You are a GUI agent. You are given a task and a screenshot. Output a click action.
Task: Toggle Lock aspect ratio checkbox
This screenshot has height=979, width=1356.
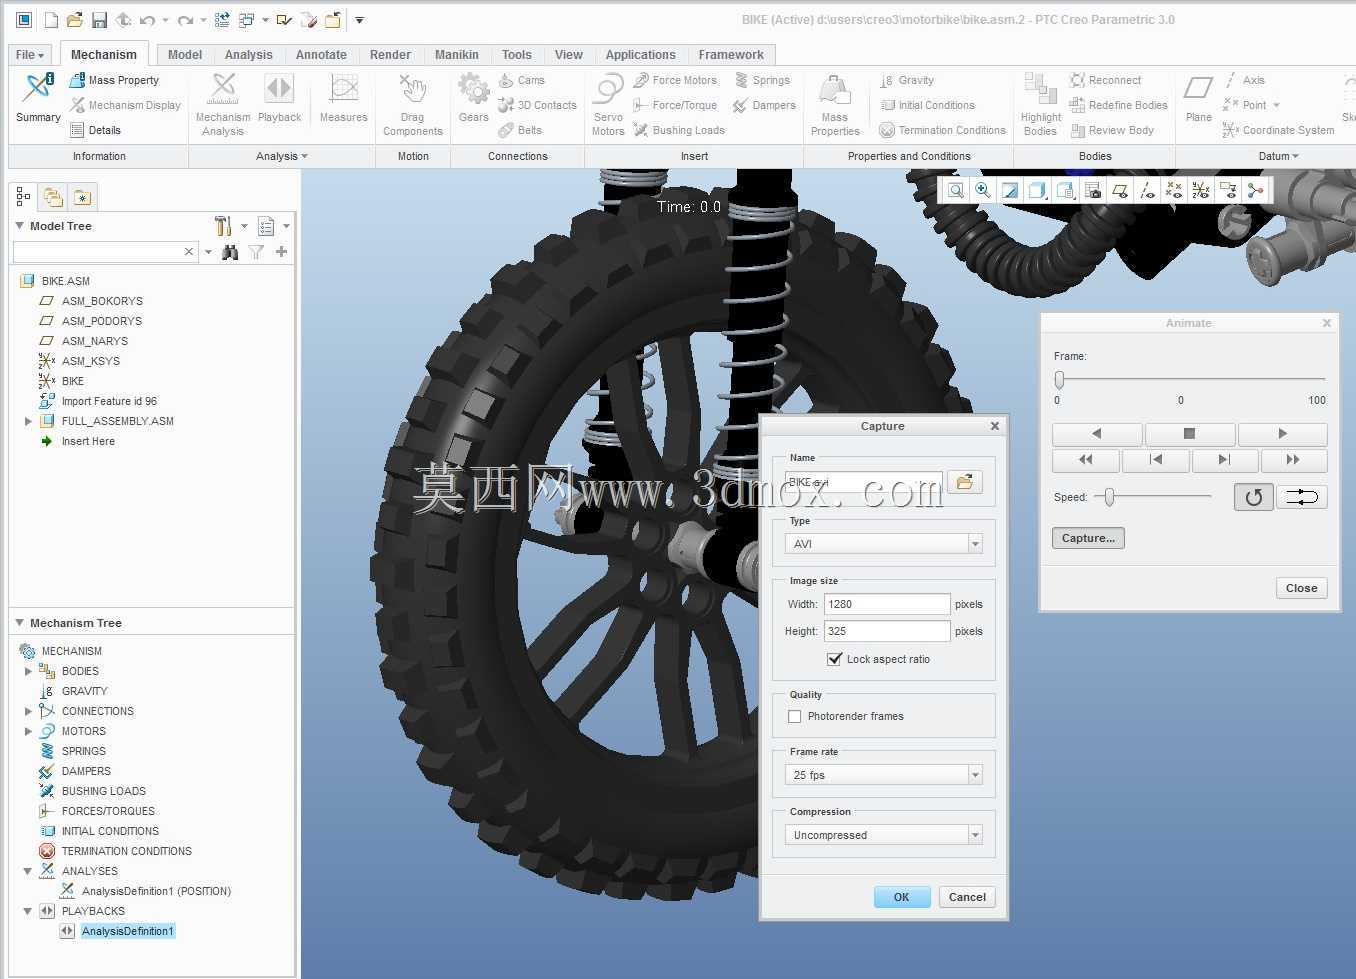[835, 659]
